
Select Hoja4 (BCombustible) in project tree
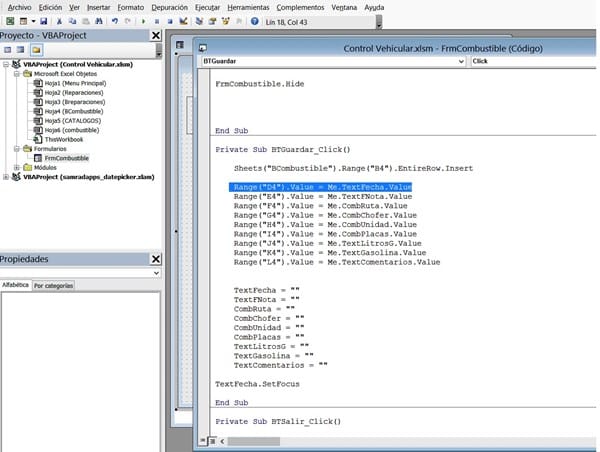(x=68, y=111)
